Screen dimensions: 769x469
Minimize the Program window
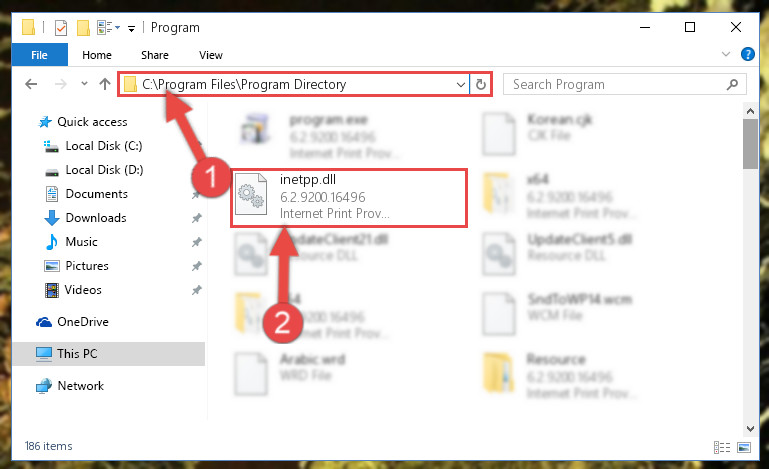point(645,27)
